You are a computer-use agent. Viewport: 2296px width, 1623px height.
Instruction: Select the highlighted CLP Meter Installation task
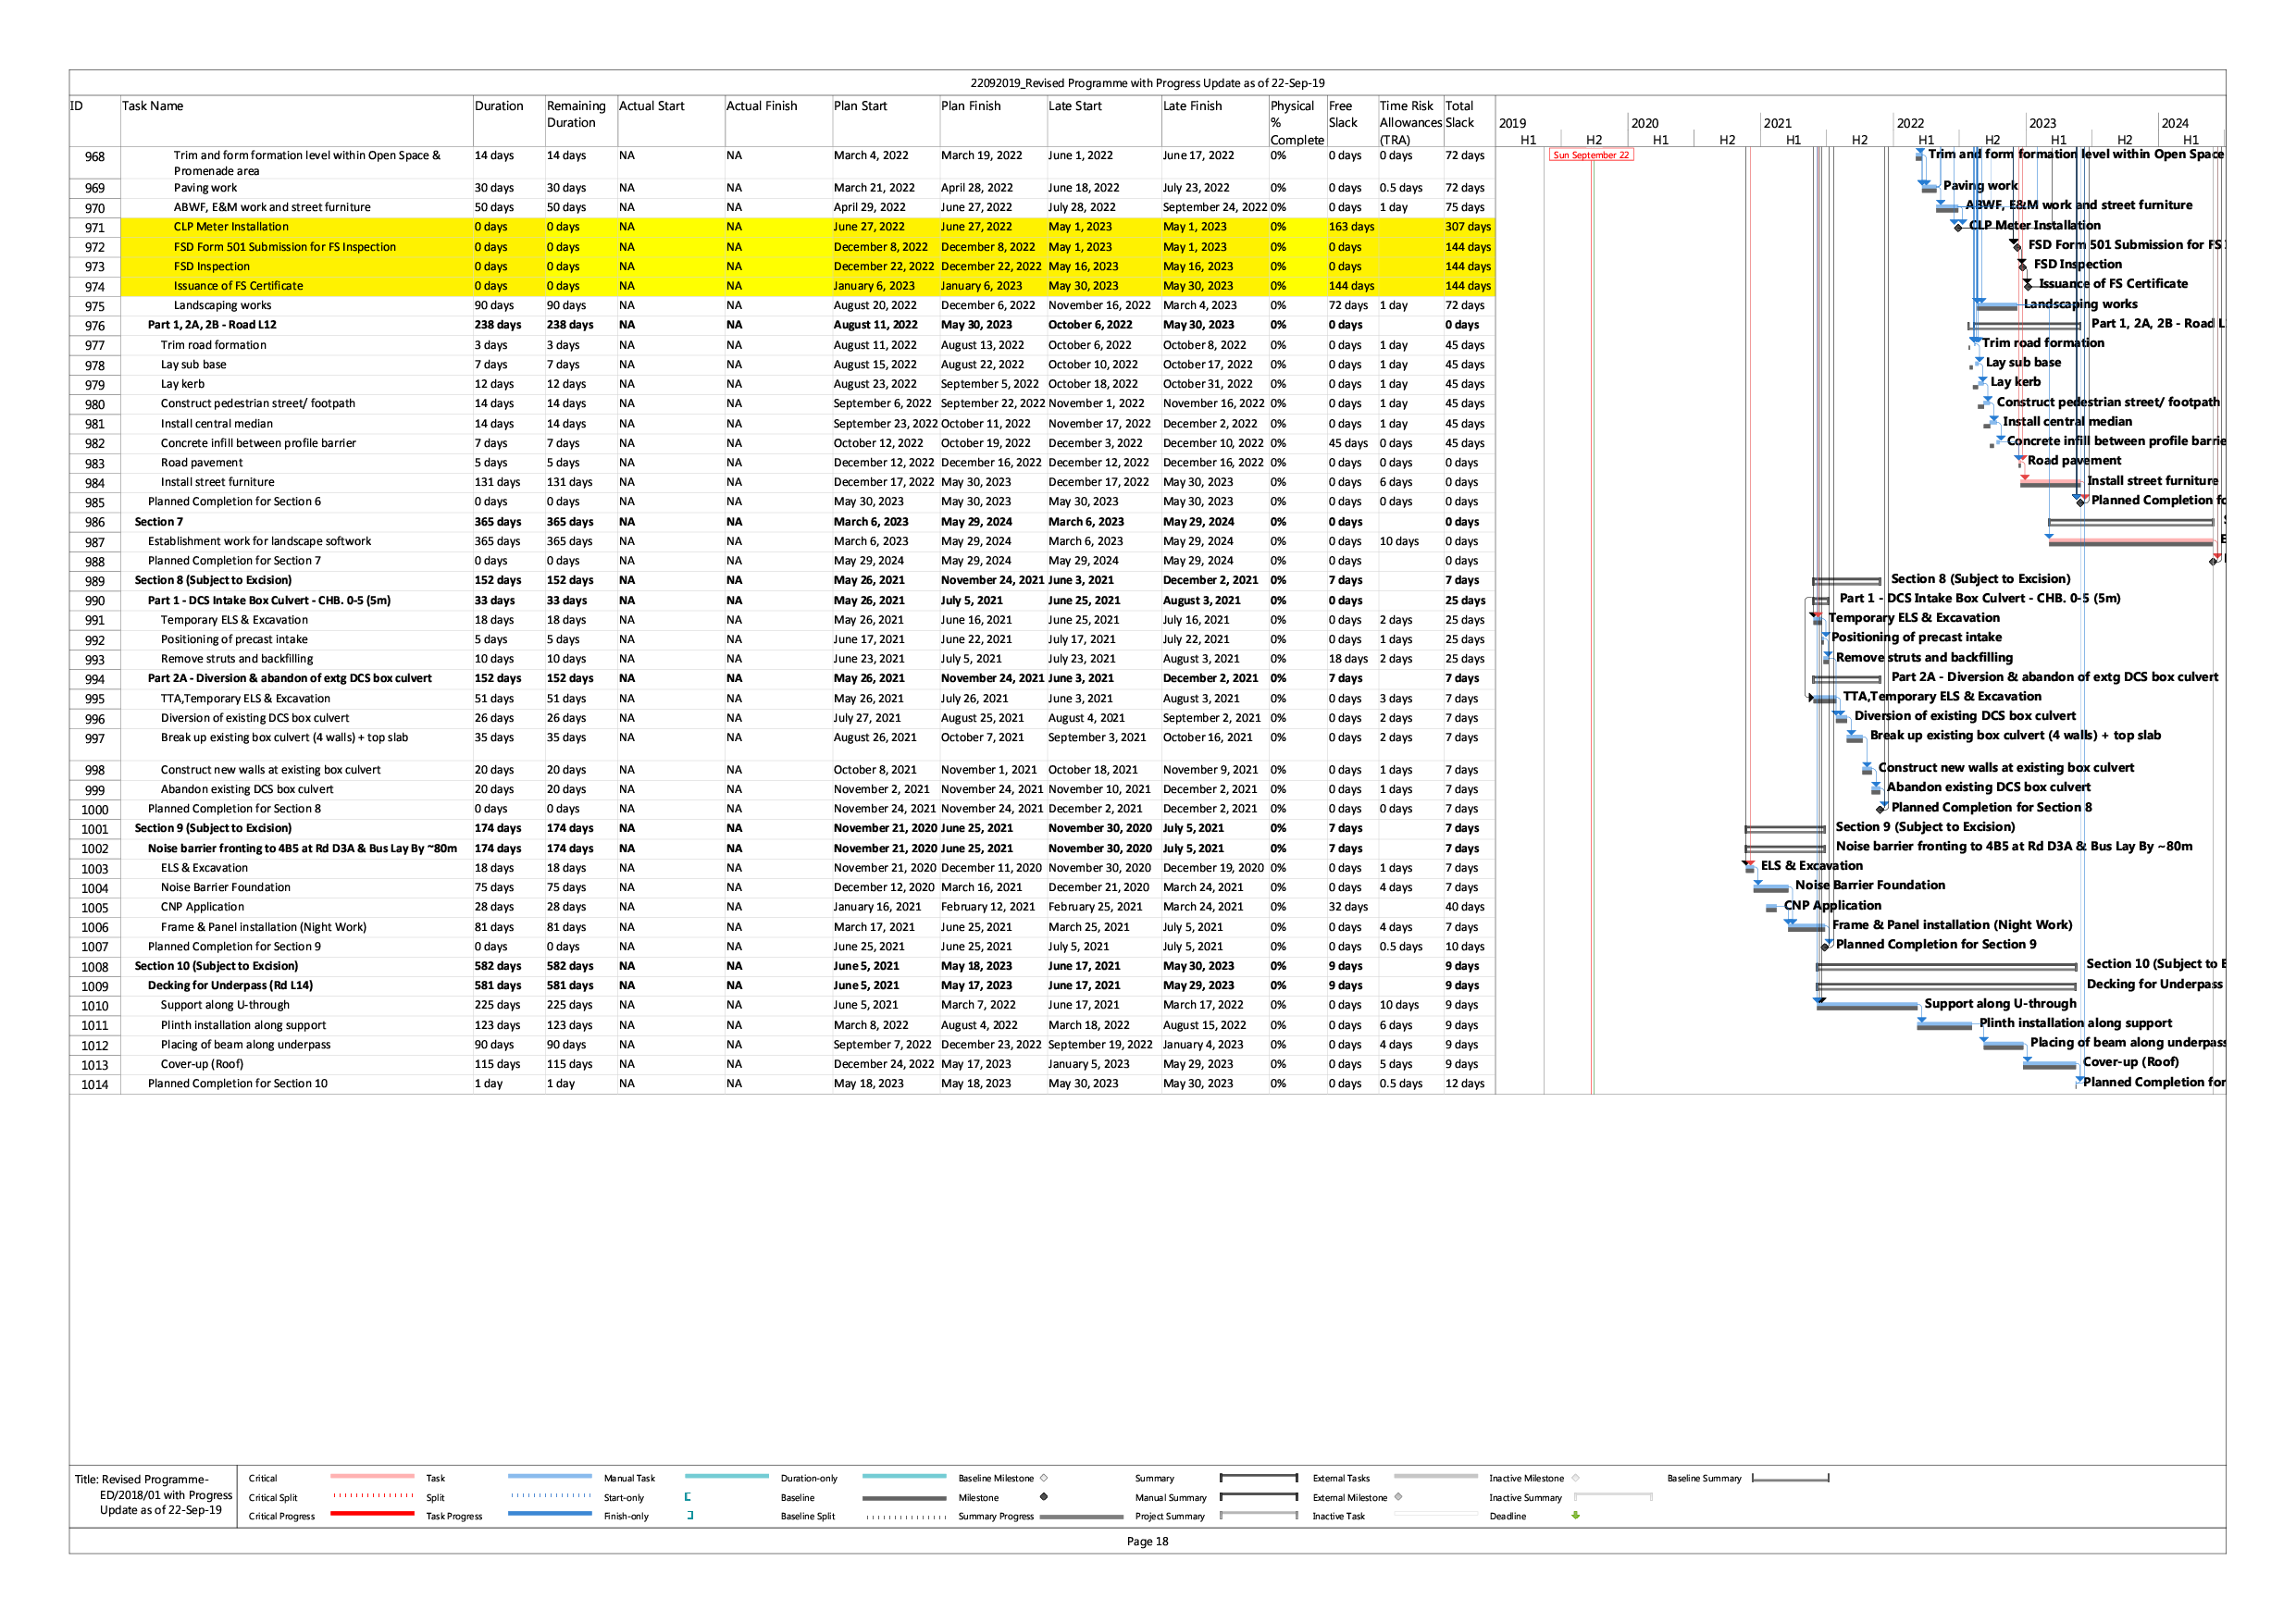coord(230,227)
